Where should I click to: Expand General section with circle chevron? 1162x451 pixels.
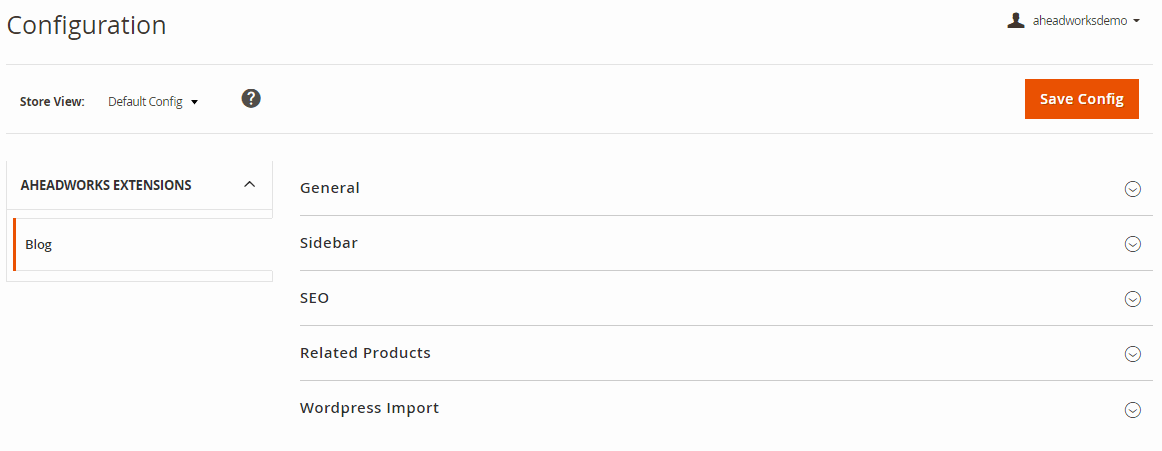coord(1132,189)
